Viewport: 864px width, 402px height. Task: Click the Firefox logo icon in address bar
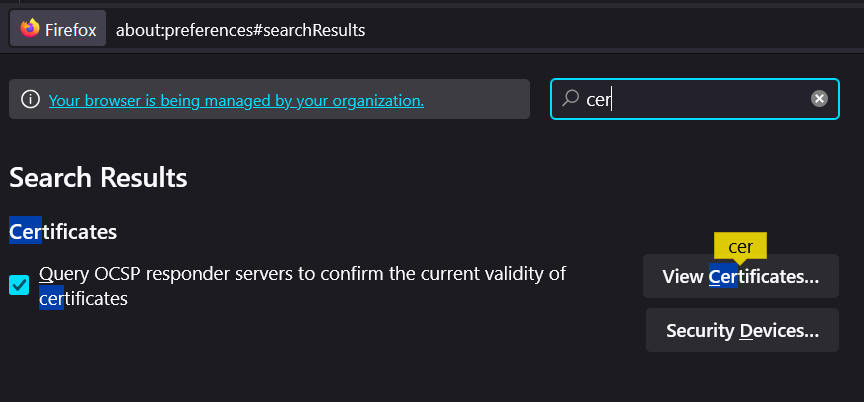[30, 29]
